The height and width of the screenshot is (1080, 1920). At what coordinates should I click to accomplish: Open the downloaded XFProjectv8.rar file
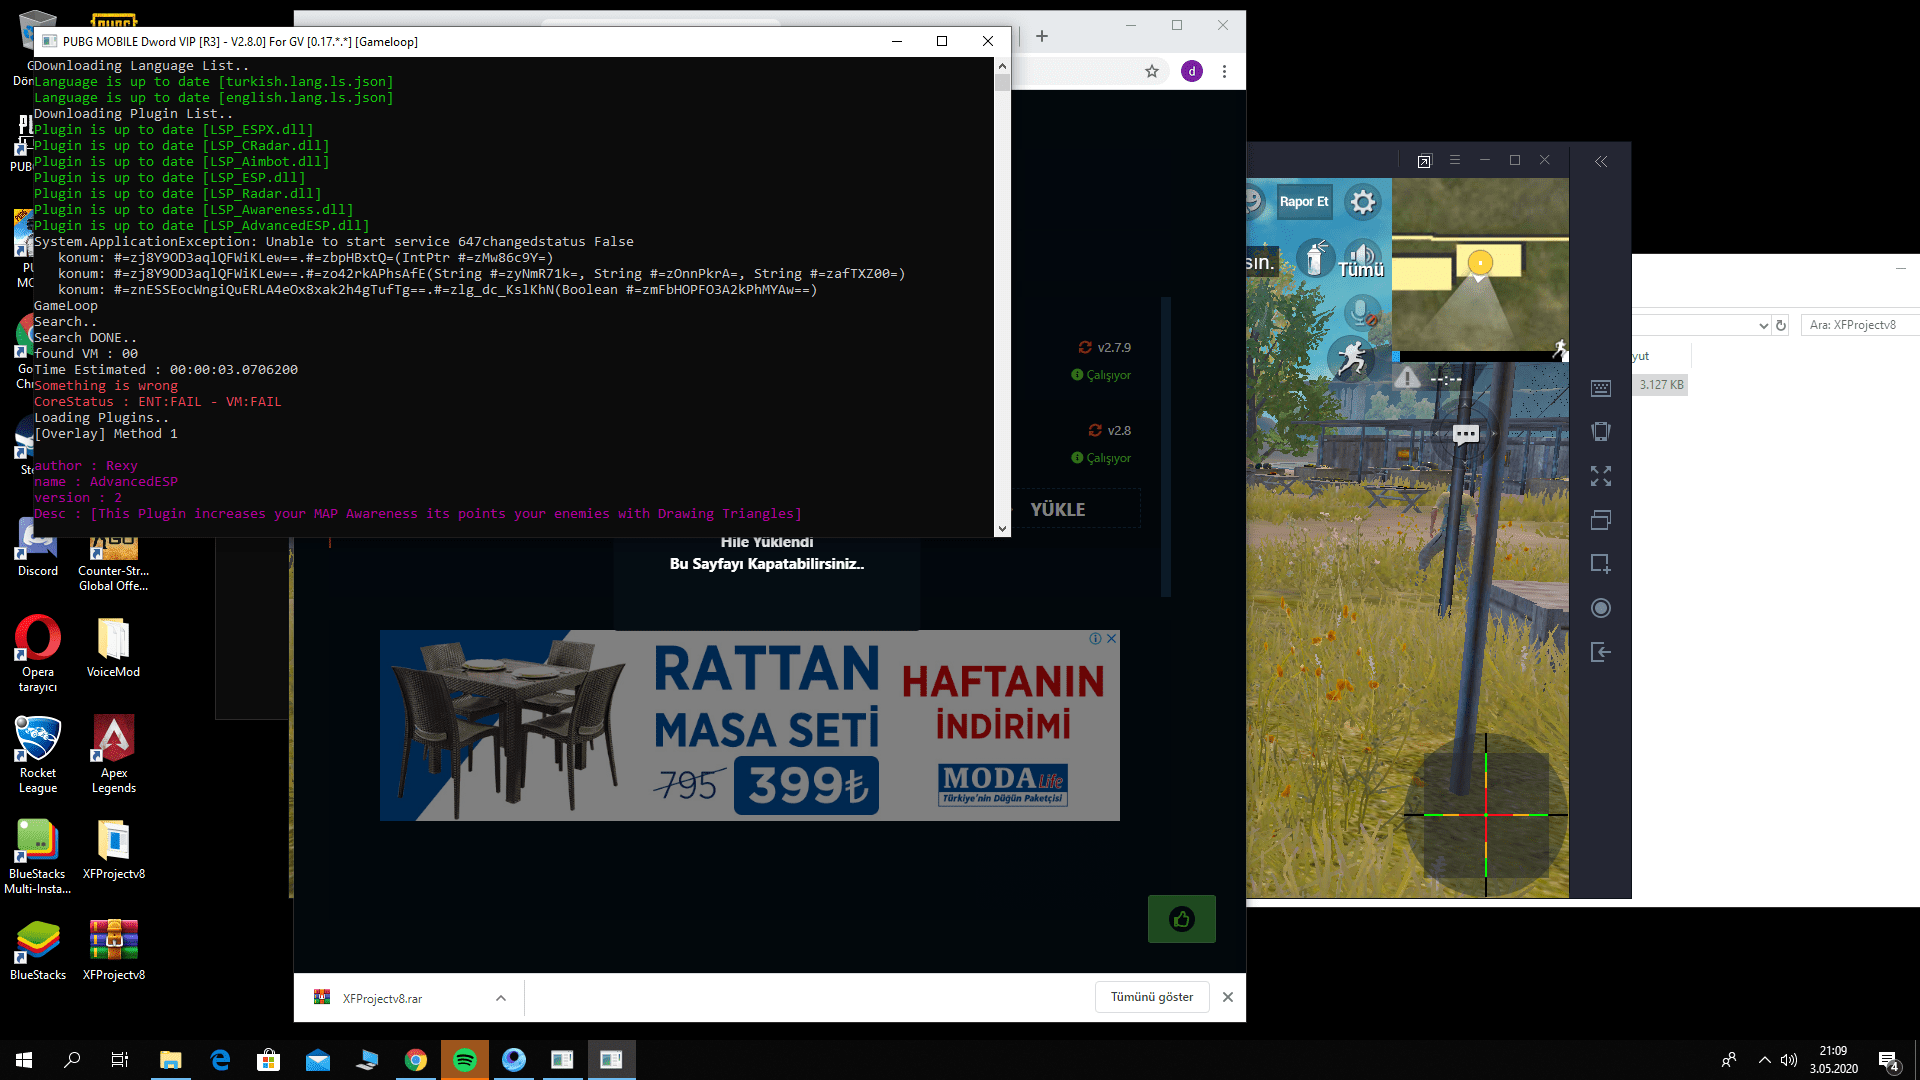(382, 998)
